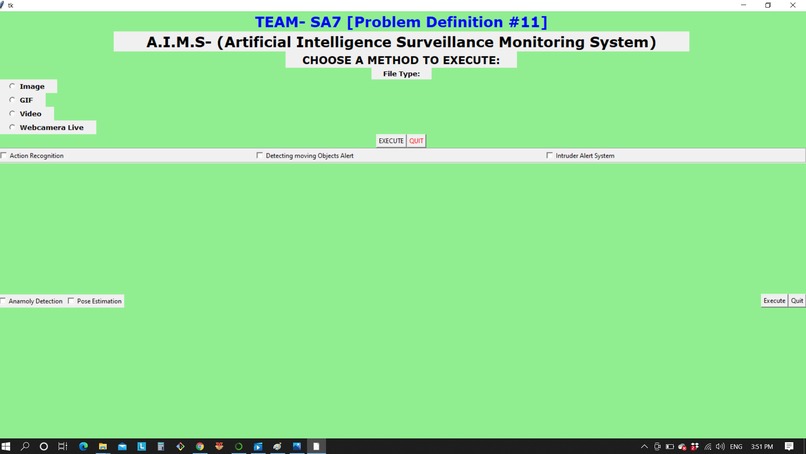Check the Anamoly Detection option

point(3,301)
